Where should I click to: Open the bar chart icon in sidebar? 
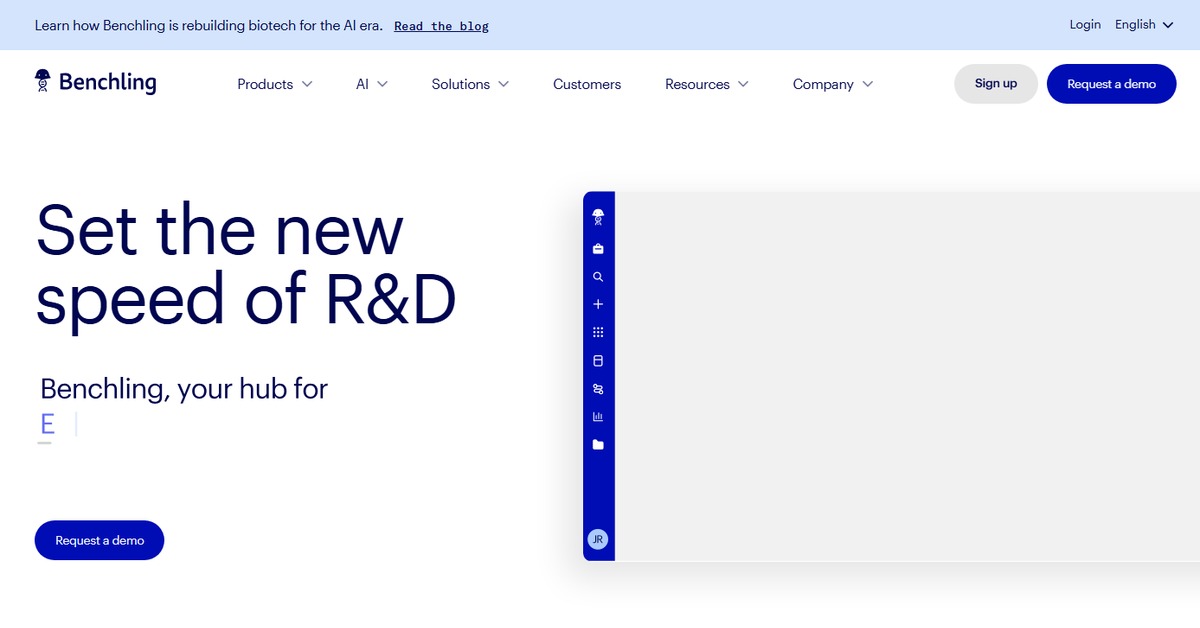[x=598, y=417]
